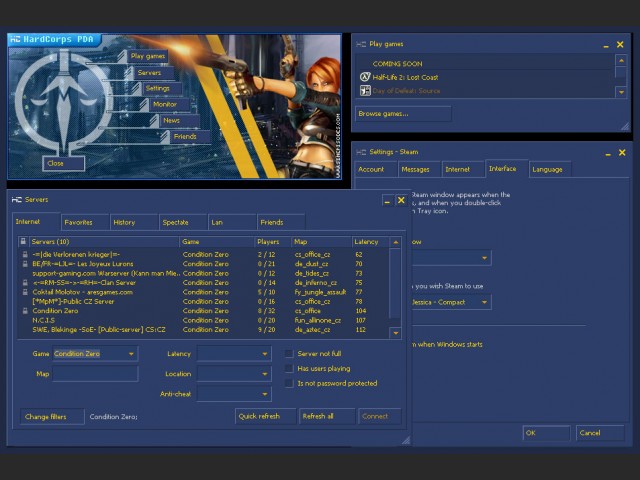This screenshot has width=640, height=480.
Task: Switch to Interface tab in Settings
Action: [507, 169]
